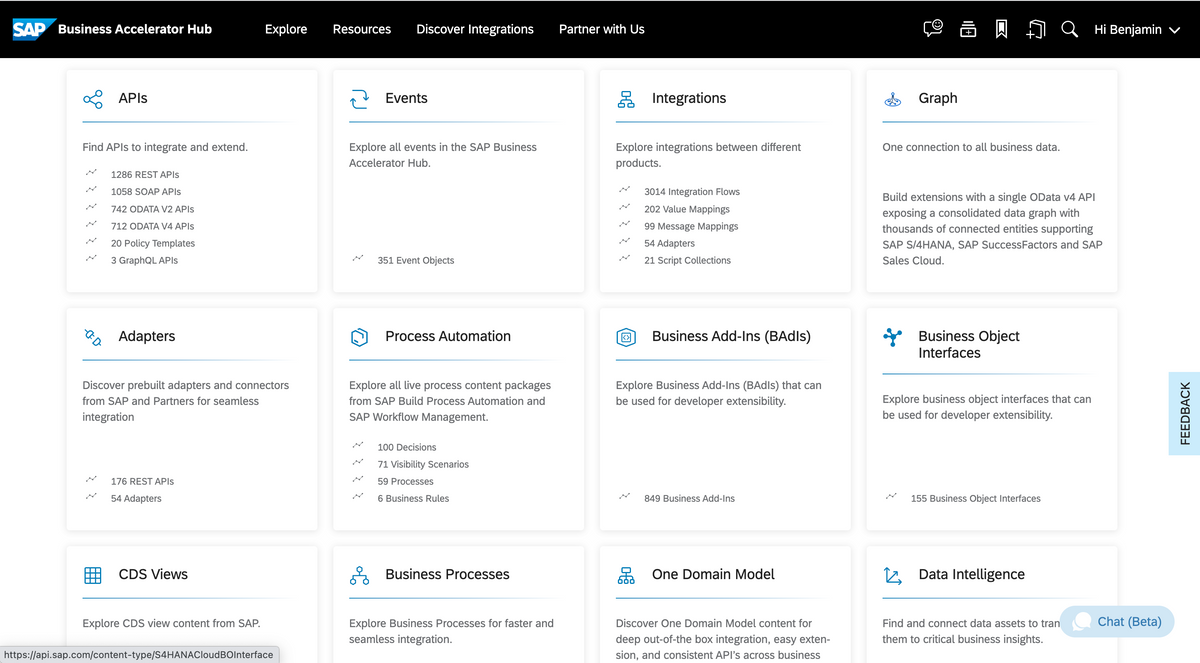1200x663 pixels.
Task: Click 54 Adapters under Integrations
Action: 669,243
